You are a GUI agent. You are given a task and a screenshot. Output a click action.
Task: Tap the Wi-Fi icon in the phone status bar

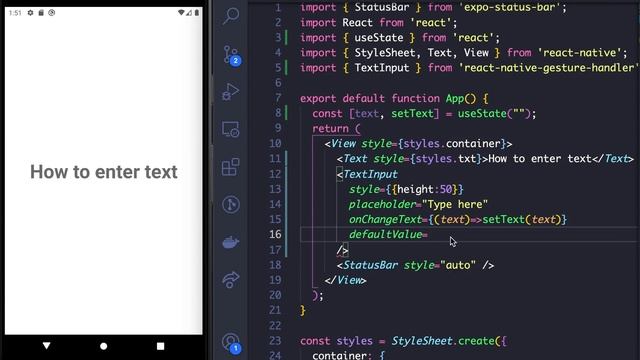pos(181,13)
